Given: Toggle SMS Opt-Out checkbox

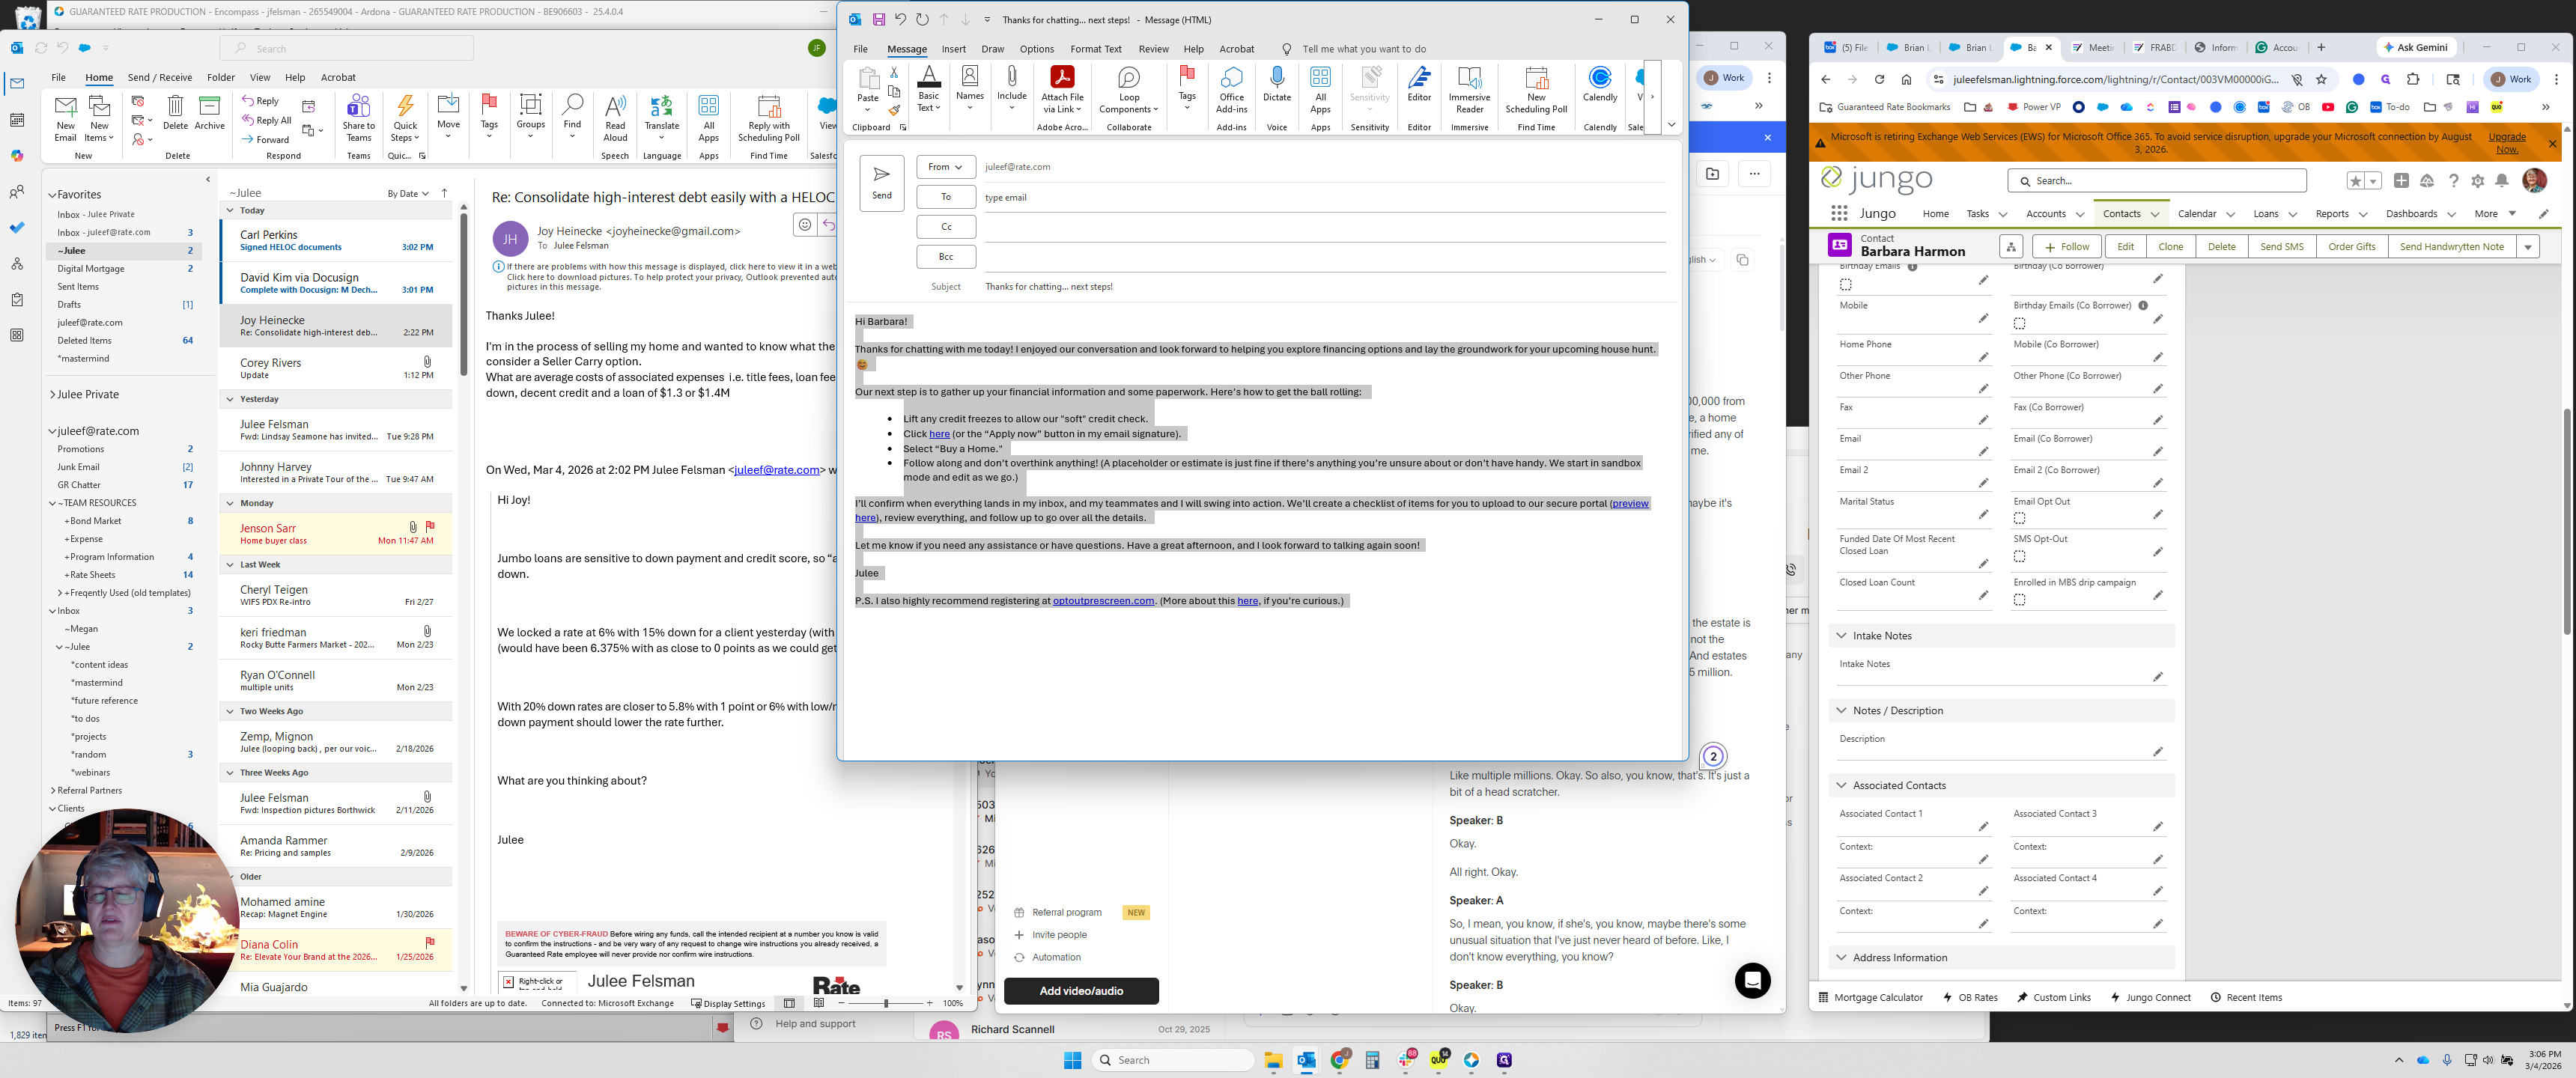Looking at the screenshot, I should pyautogui.click(x=2019, y=556).
